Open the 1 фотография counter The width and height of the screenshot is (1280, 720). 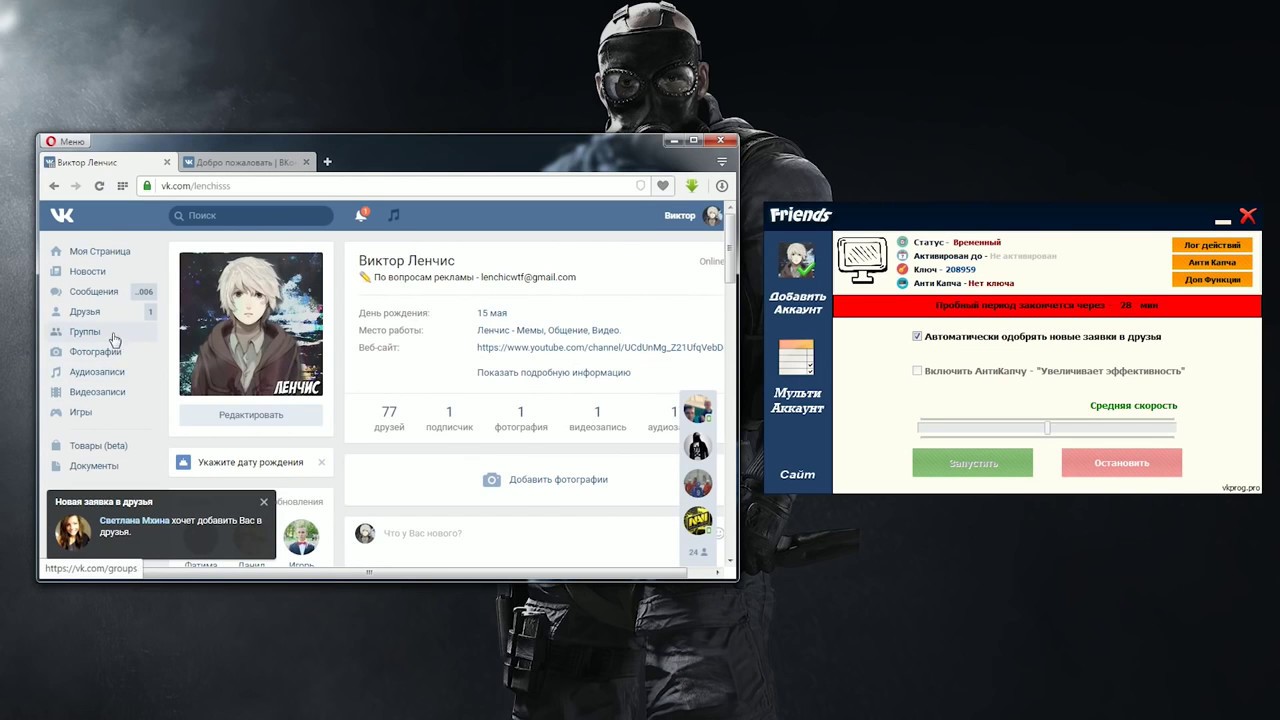click(521, 418)
